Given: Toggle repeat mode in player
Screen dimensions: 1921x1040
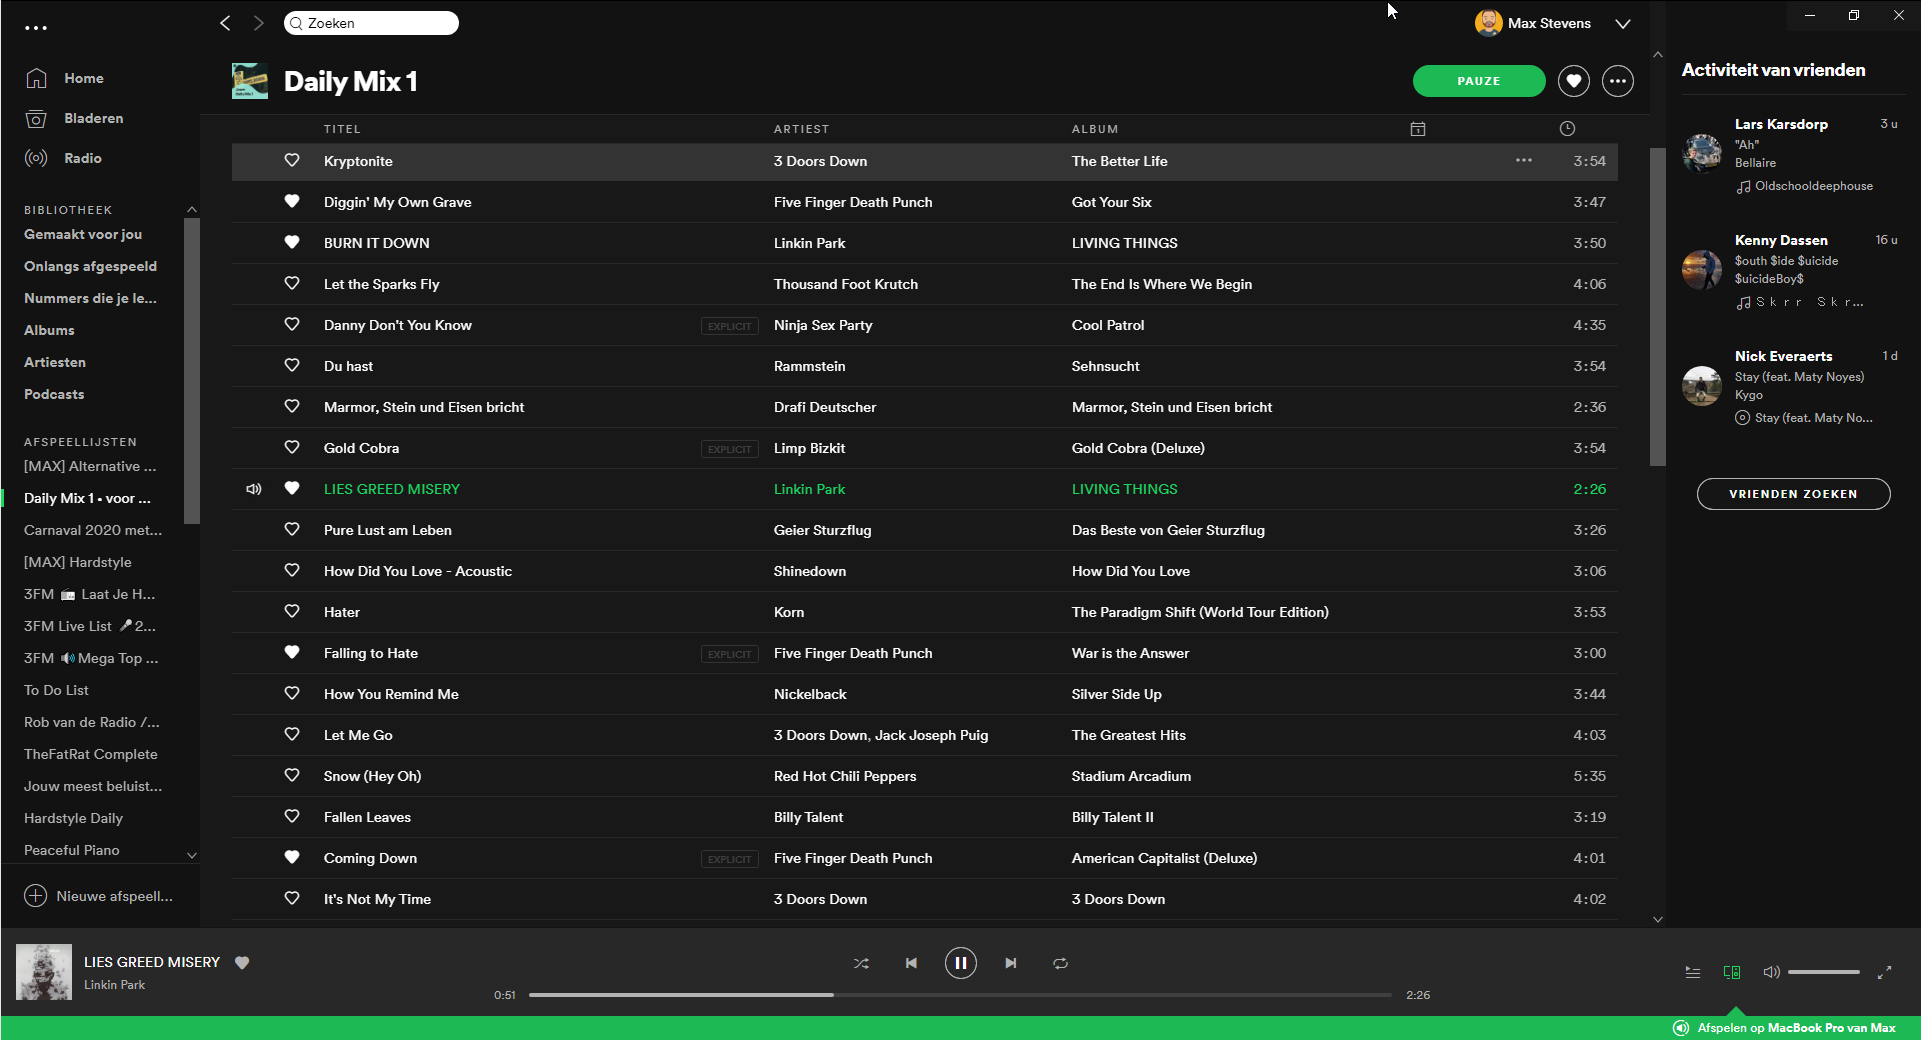Looking at the screenshot, I should tap(1060, 963).
